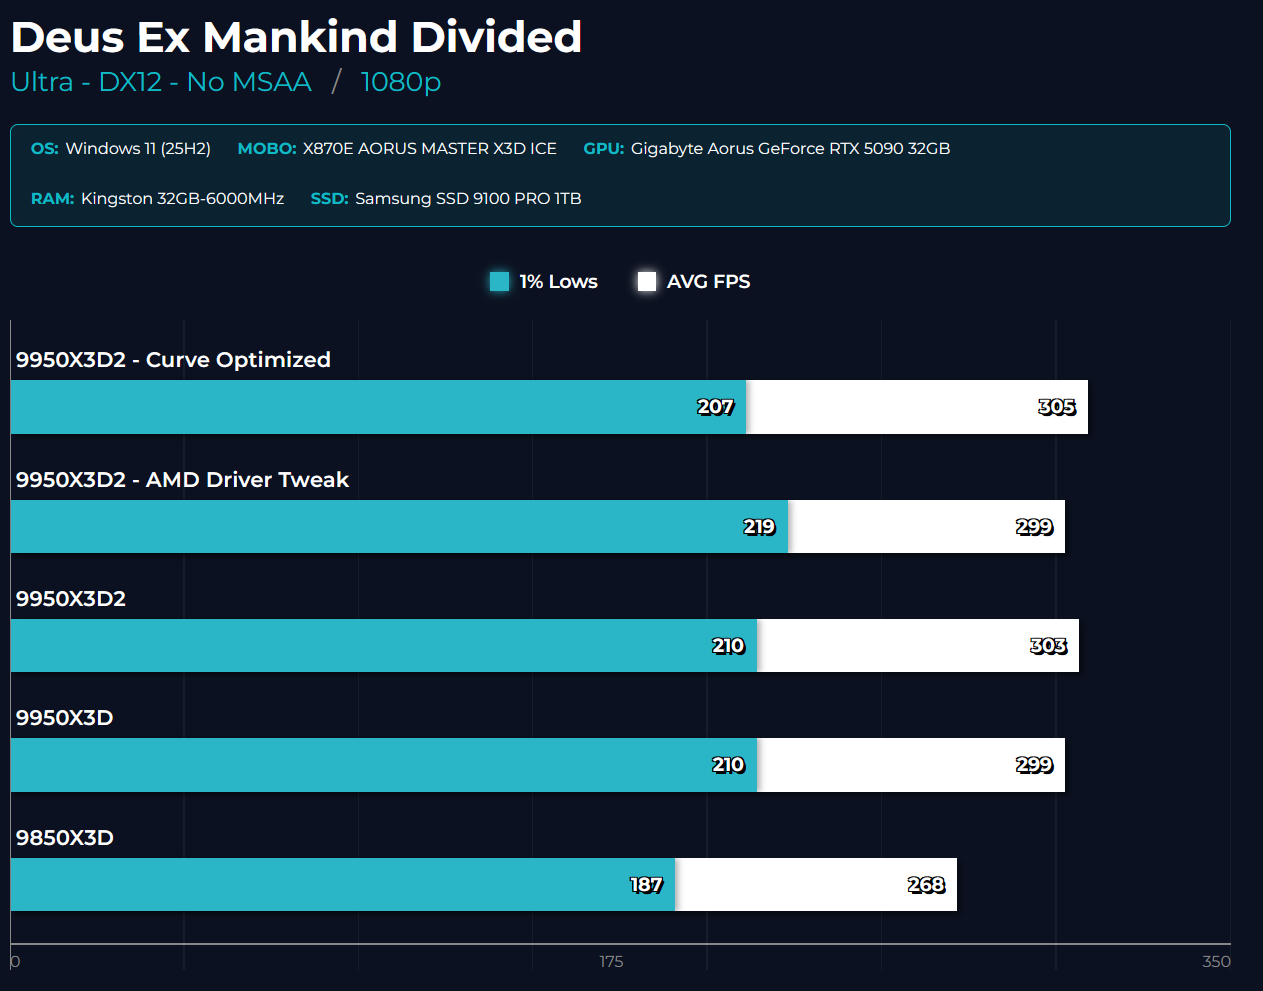The image size is (1263, 991).
Task: Click the MOBO spec X870E AORUS MASTER
Action: point(429,149)
